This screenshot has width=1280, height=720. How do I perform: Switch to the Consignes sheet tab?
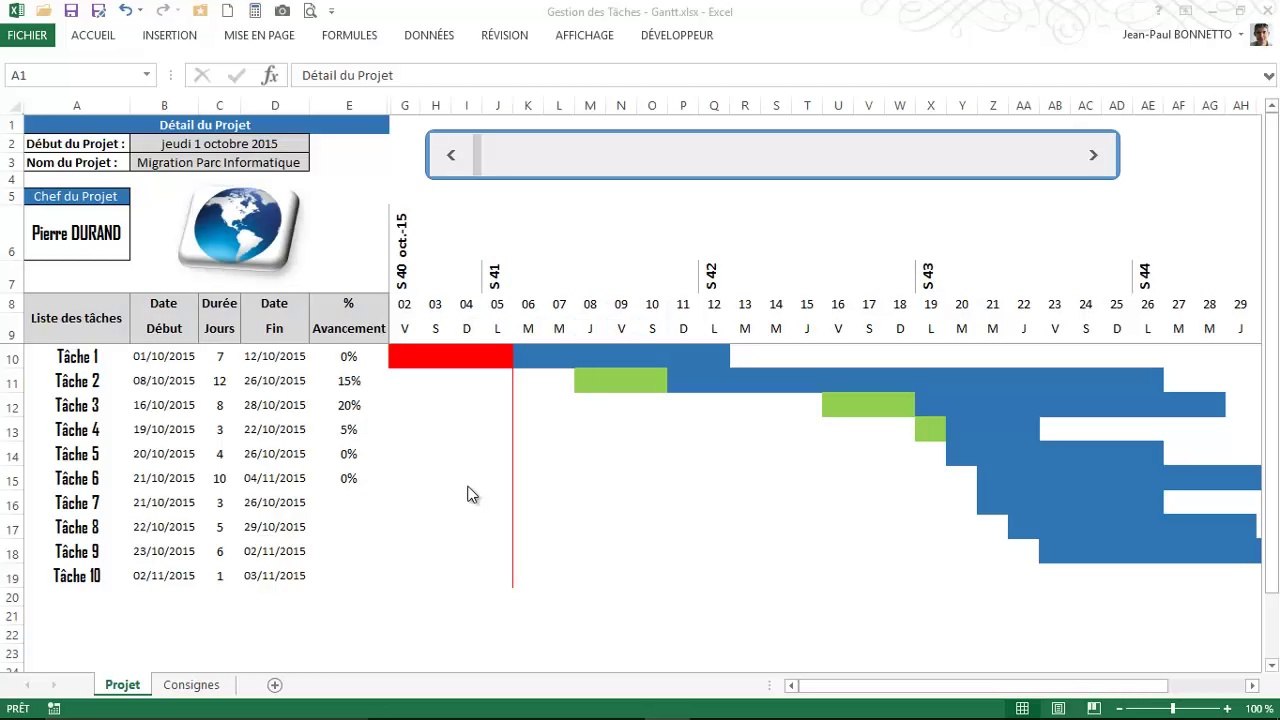191,685
